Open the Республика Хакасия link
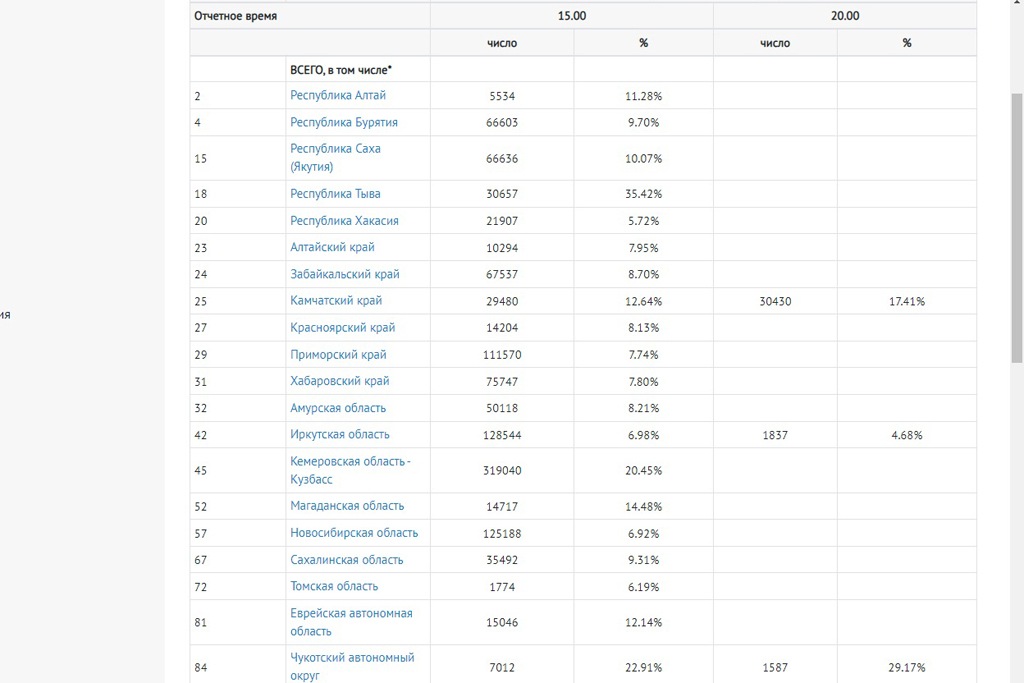1024x683 pixels. pos(344,221)
